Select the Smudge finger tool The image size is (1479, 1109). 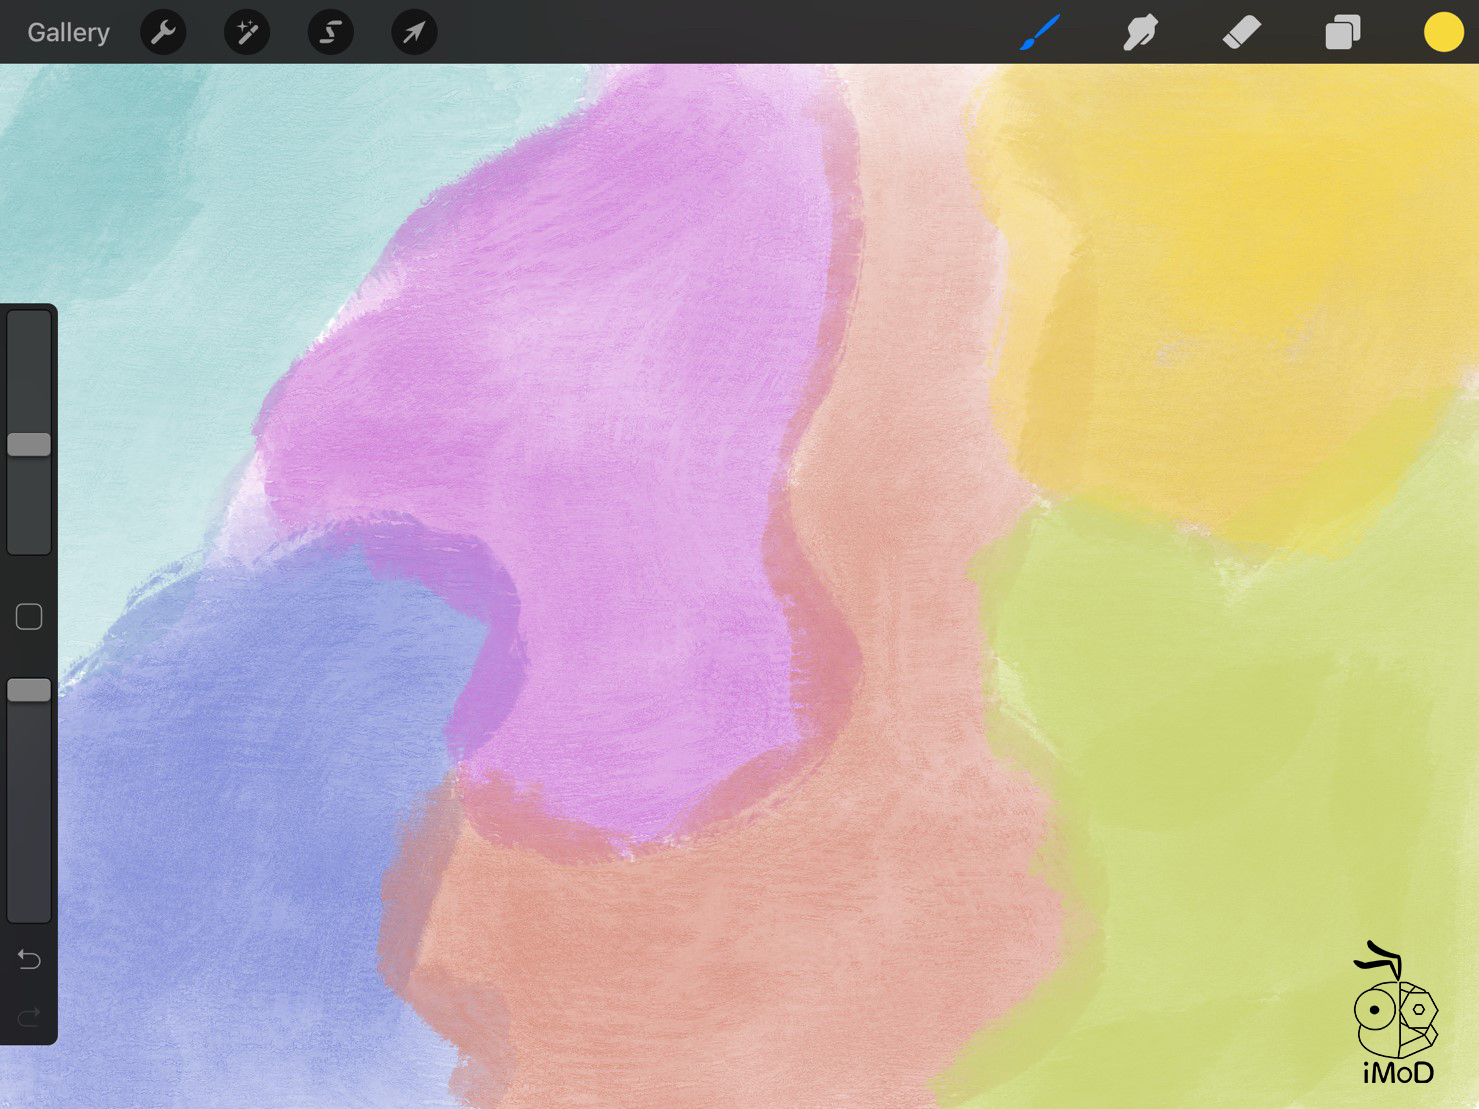tap(1140, 32)
